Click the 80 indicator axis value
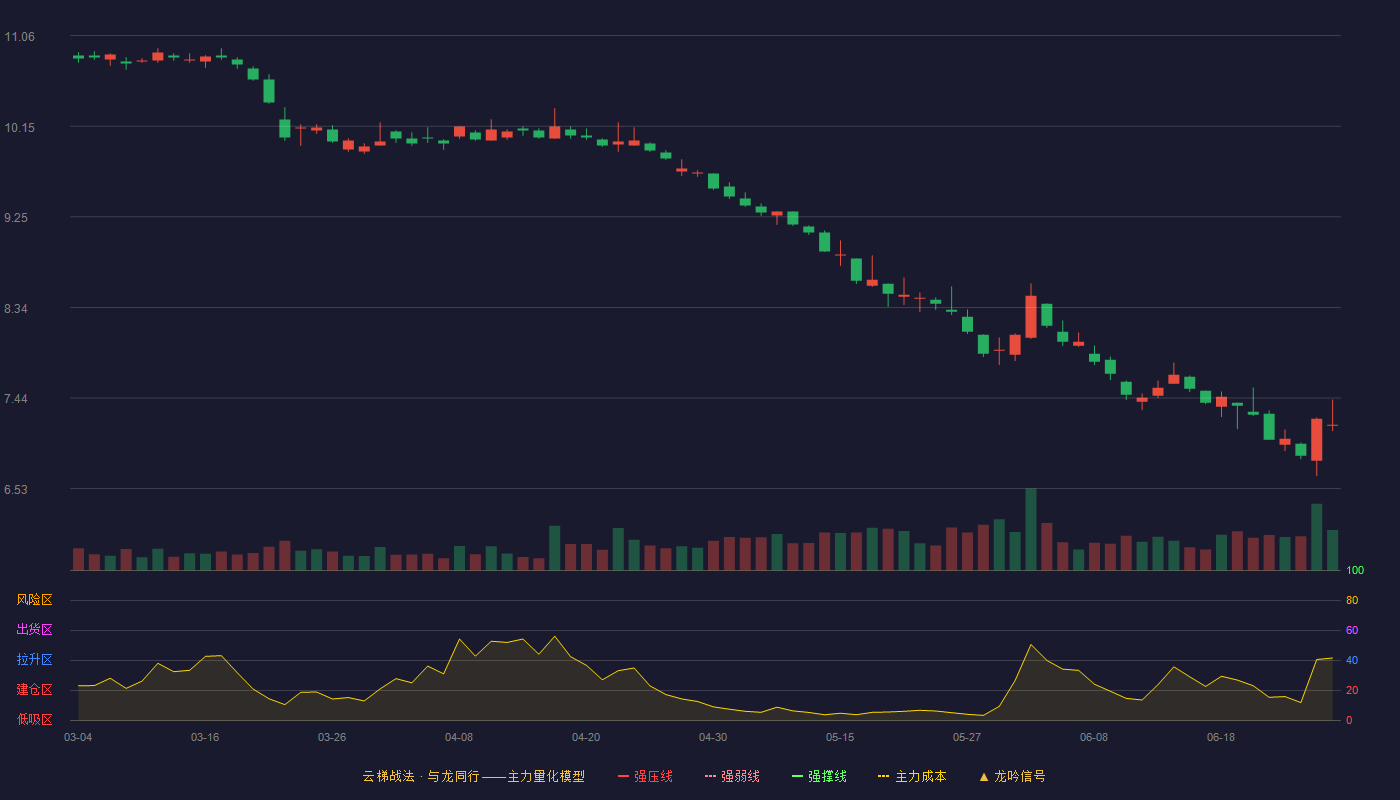Screen dimensions: 1400x800 1352,601
